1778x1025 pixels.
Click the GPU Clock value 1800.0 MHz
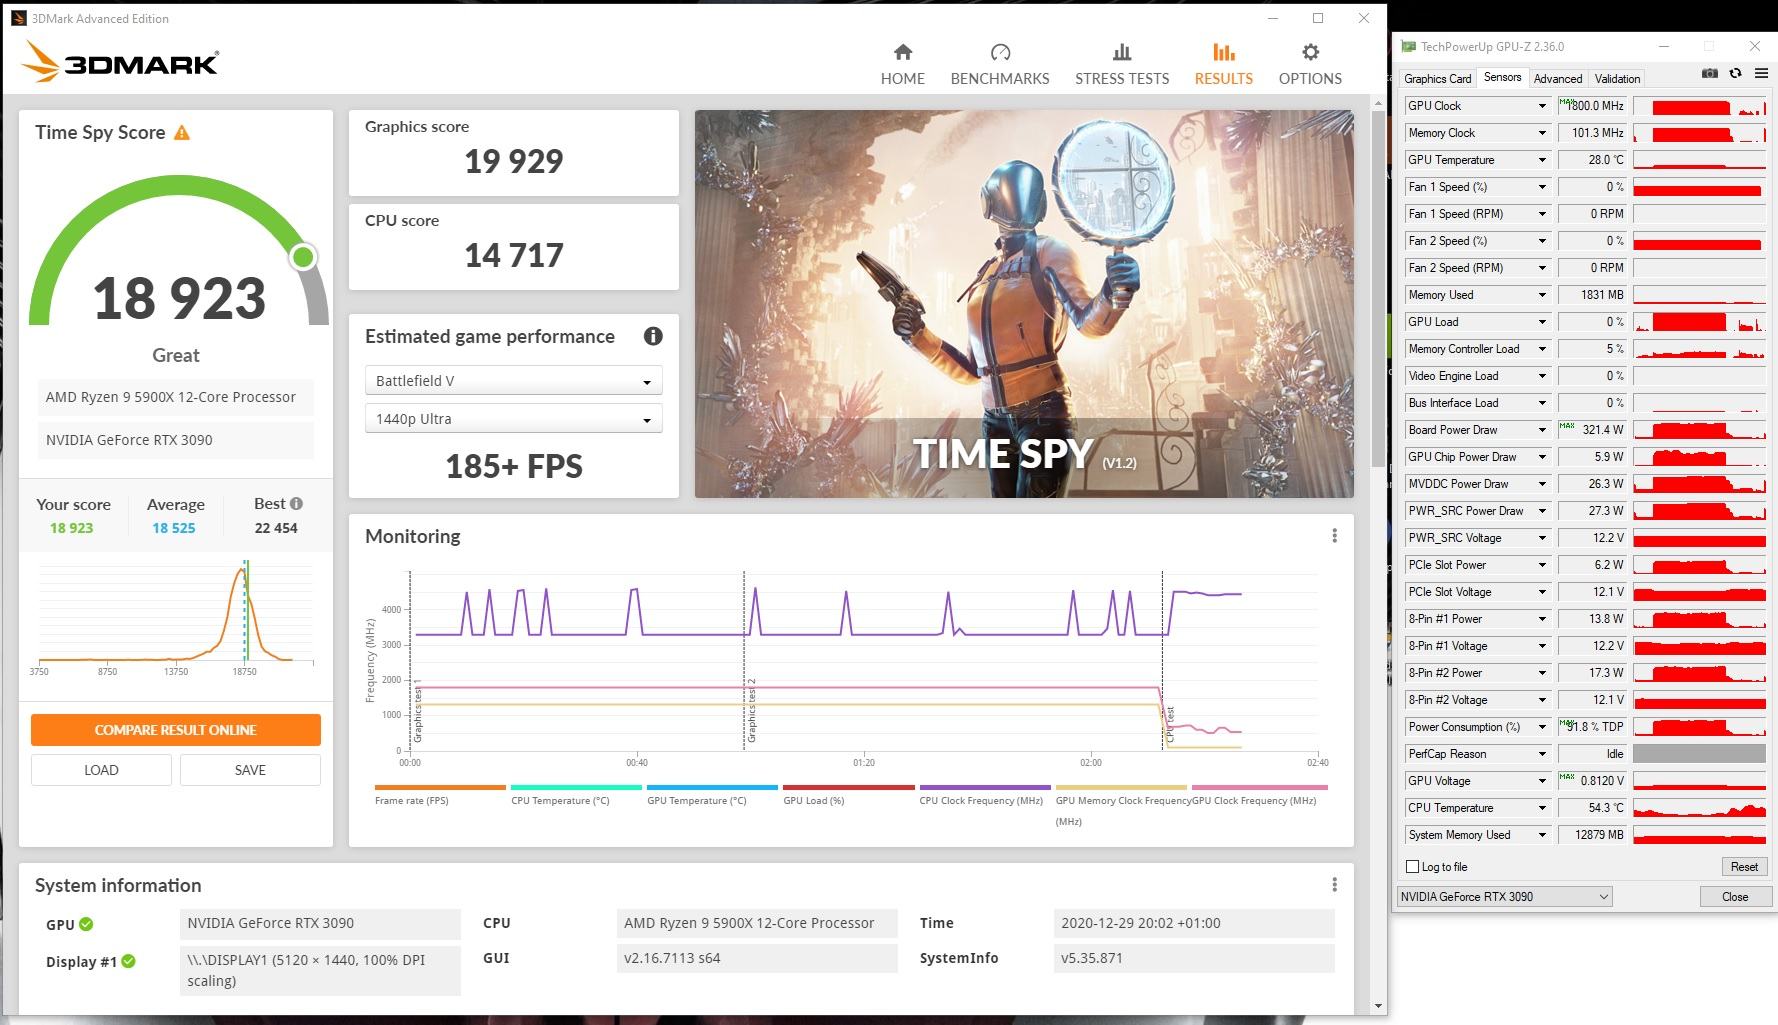(1593, 106)
